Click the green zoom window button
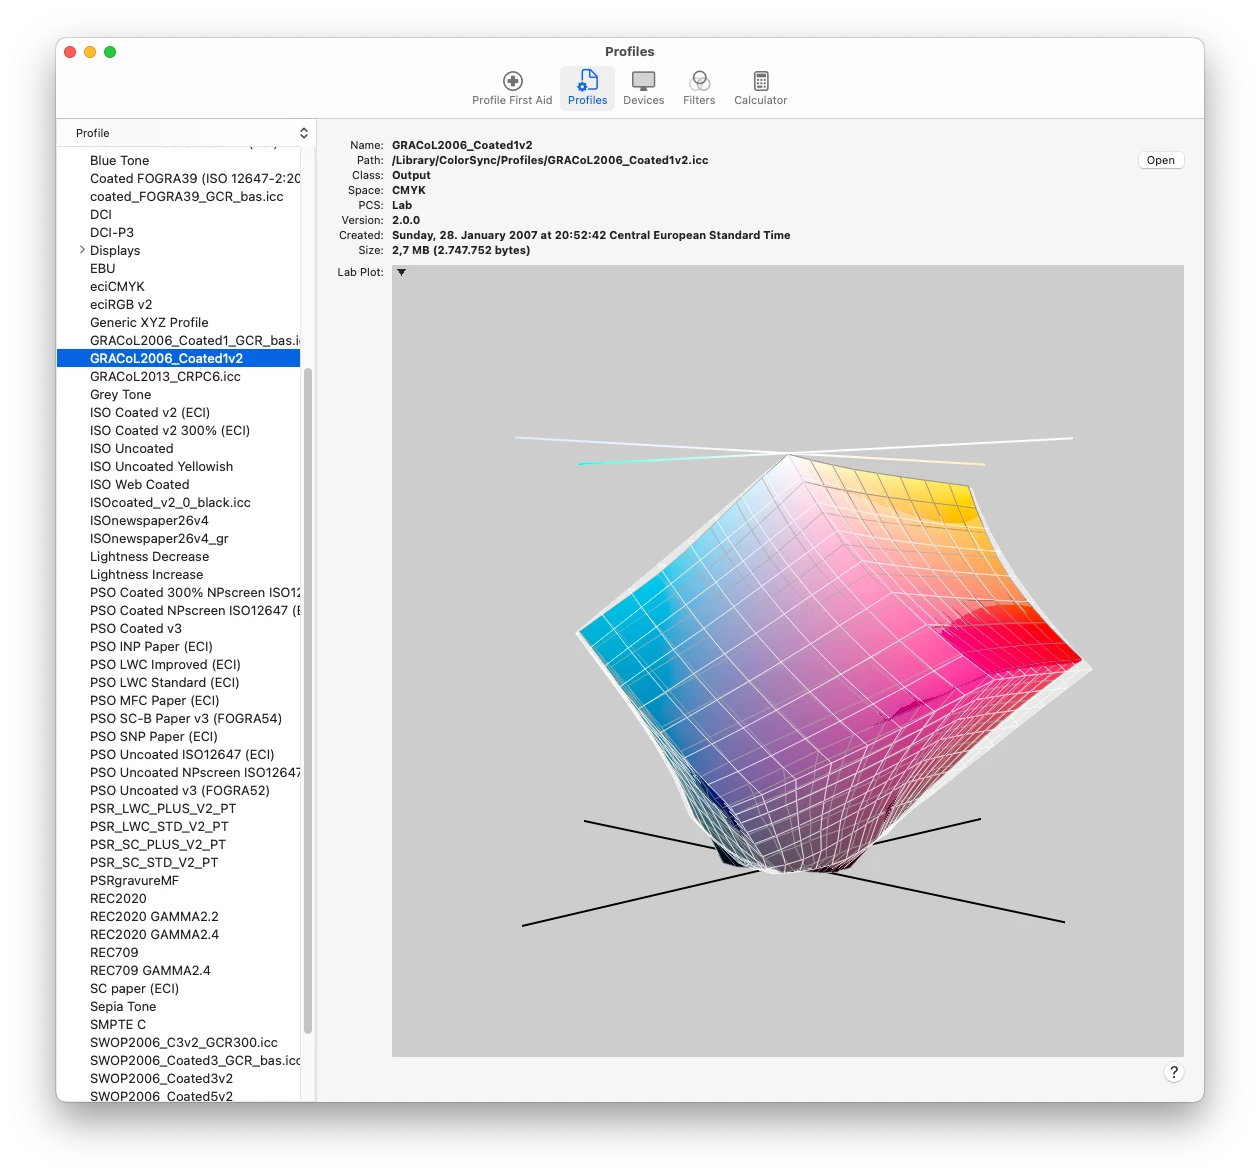1260x1176 pixels. click(110, 52)
